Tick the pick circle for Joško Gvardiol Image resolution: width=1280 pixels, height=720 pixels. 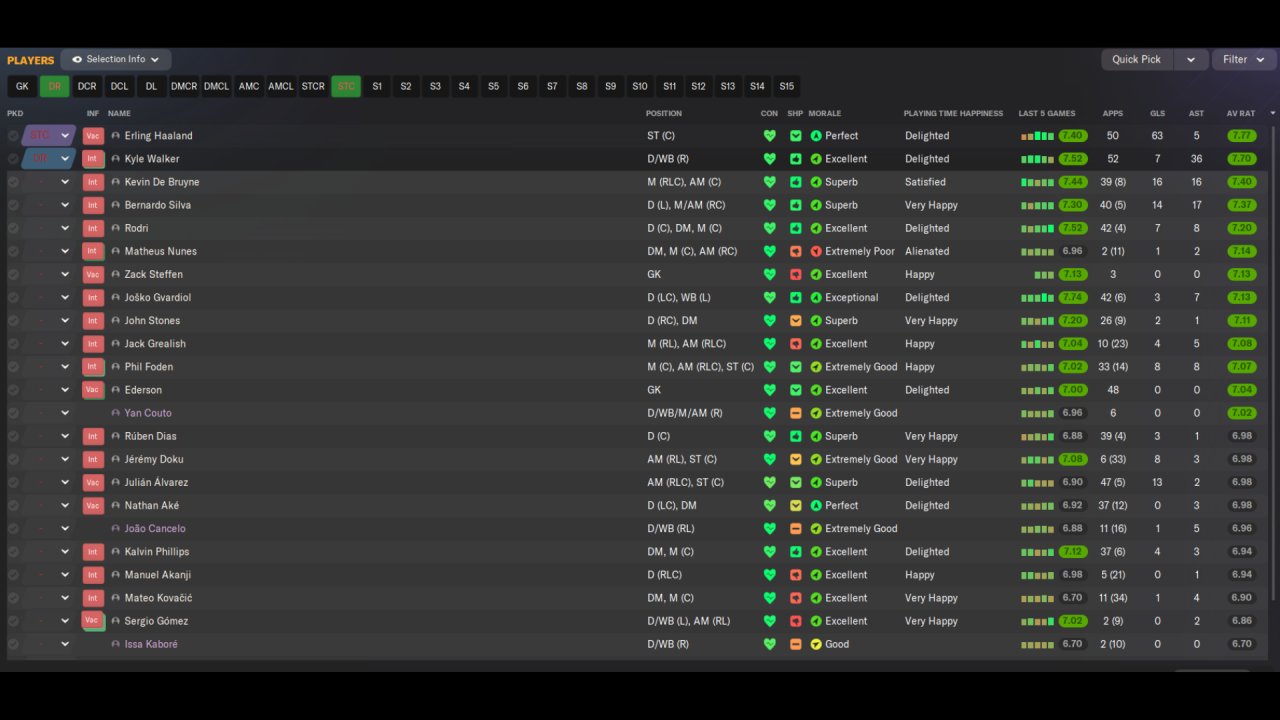13,297
